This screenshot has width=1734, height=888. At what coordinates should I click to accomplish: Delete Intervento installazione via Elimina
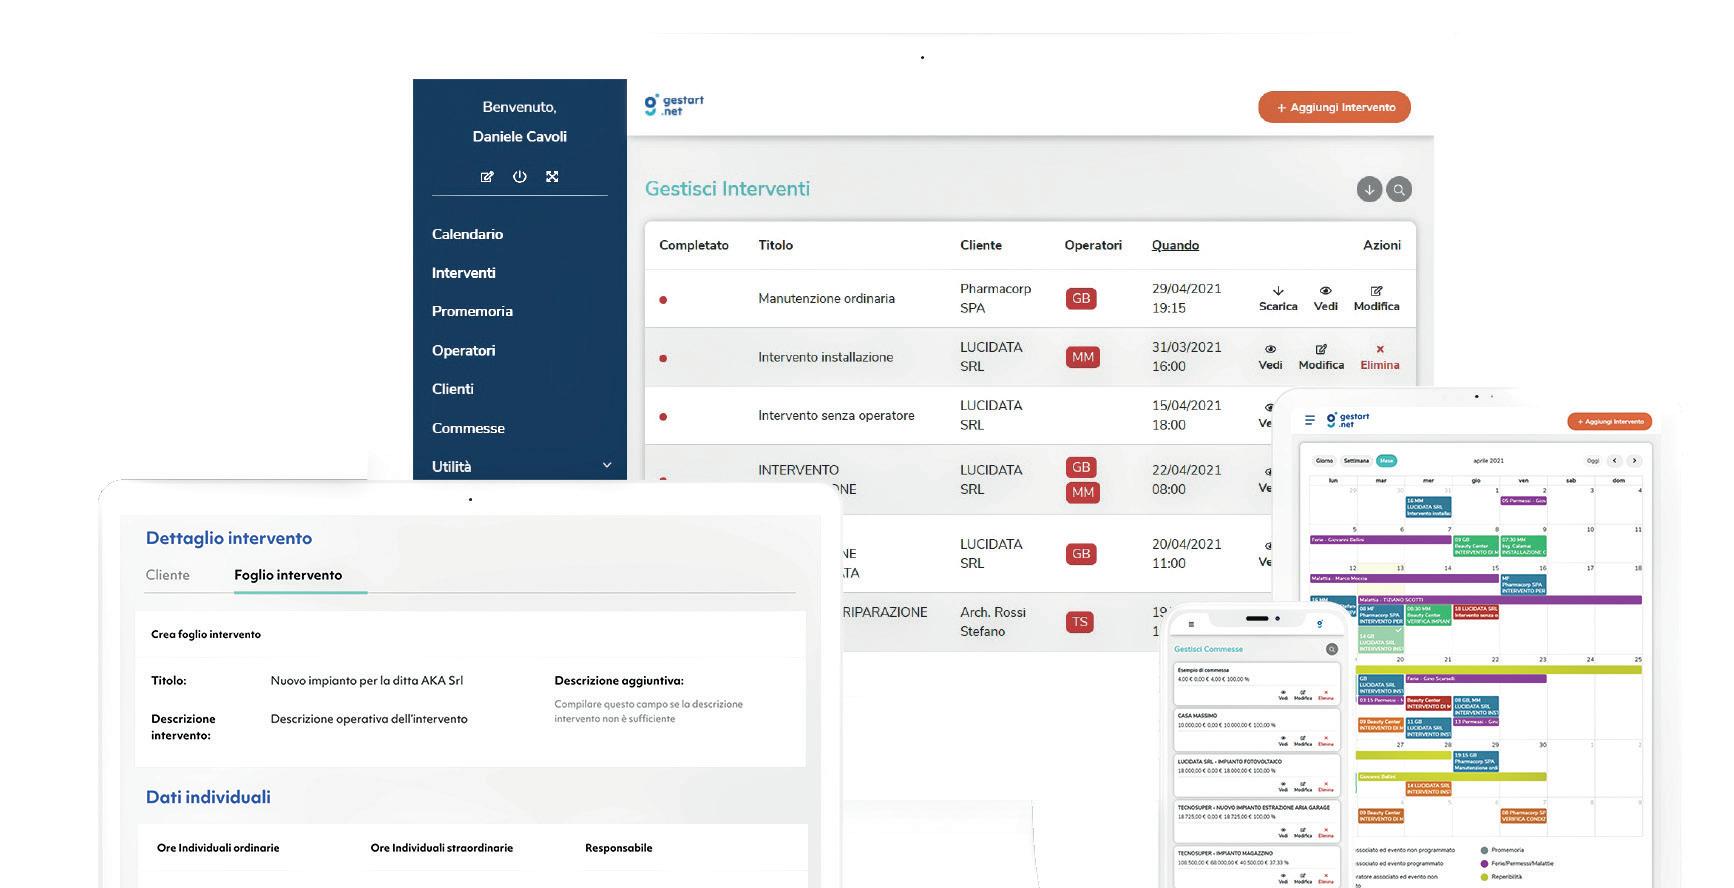[x=1380, y=357]
